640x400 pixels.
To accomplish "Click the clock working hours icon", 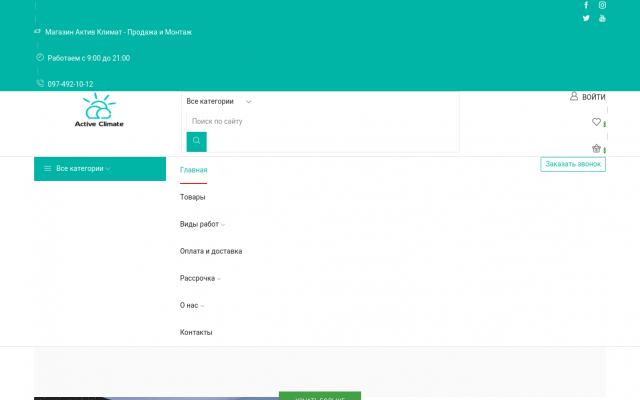I will tap(40, 58).
